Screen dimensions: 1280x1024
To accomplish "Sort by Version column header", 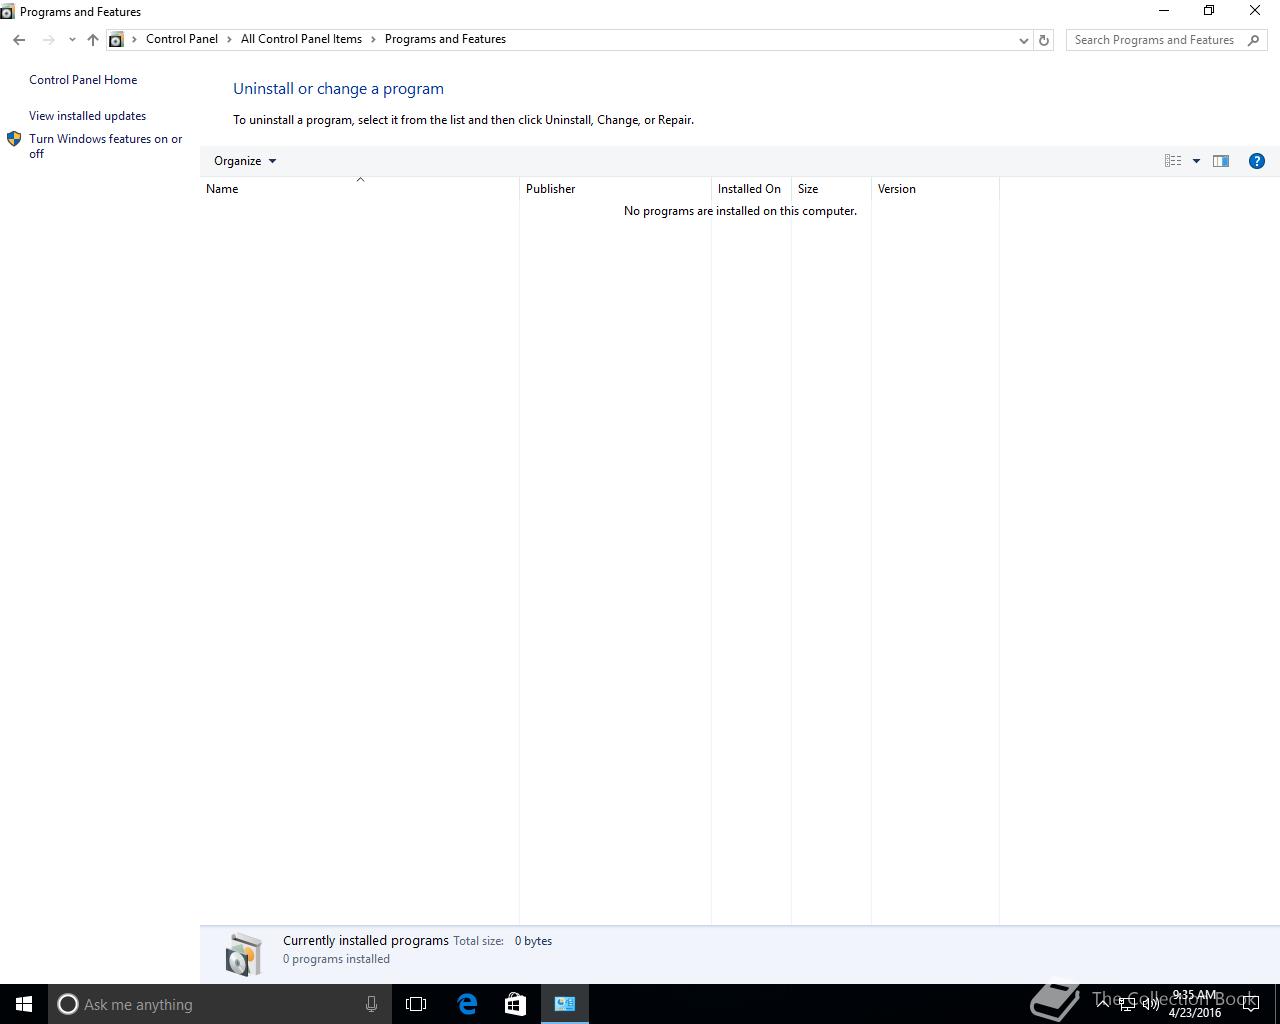I will click(935, 189).
